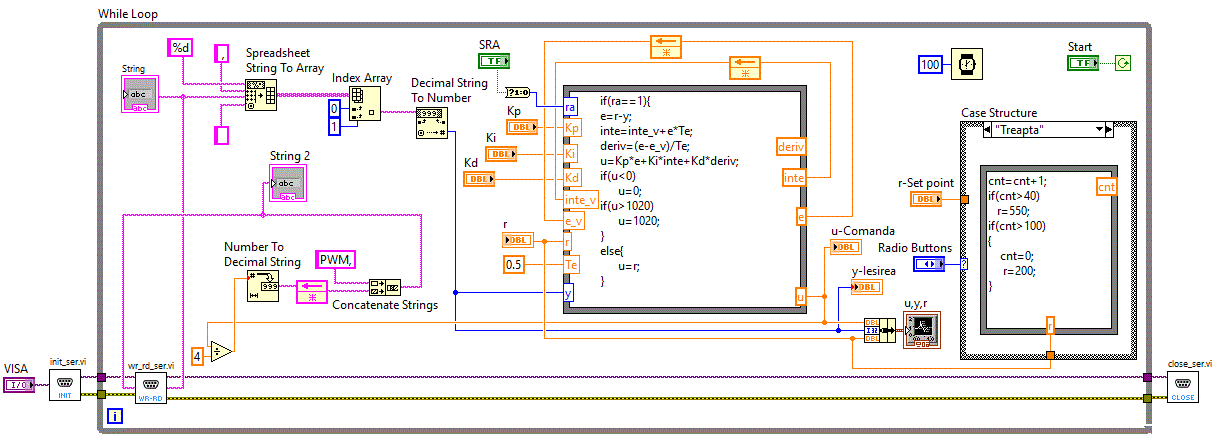Click the Decimal String To Number node

432,124
